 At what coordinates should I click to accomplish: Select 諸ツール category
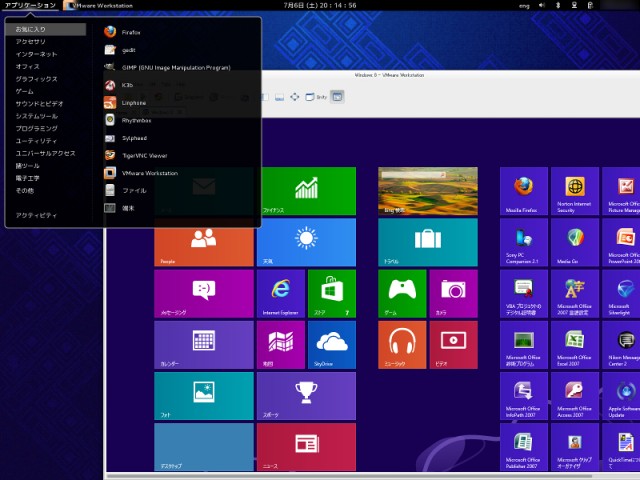click(x=27, y=166)
